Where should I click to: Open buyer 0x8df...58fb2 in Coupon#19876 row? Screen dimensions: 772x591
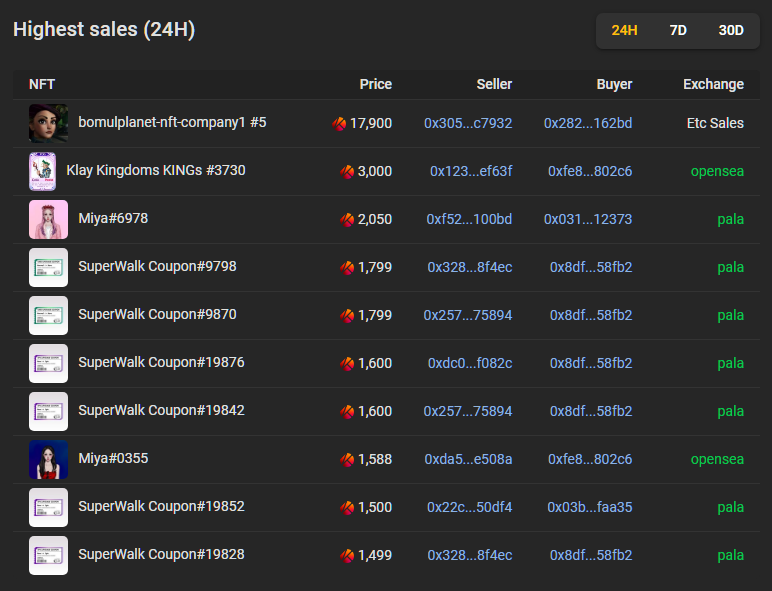[591, 363]
